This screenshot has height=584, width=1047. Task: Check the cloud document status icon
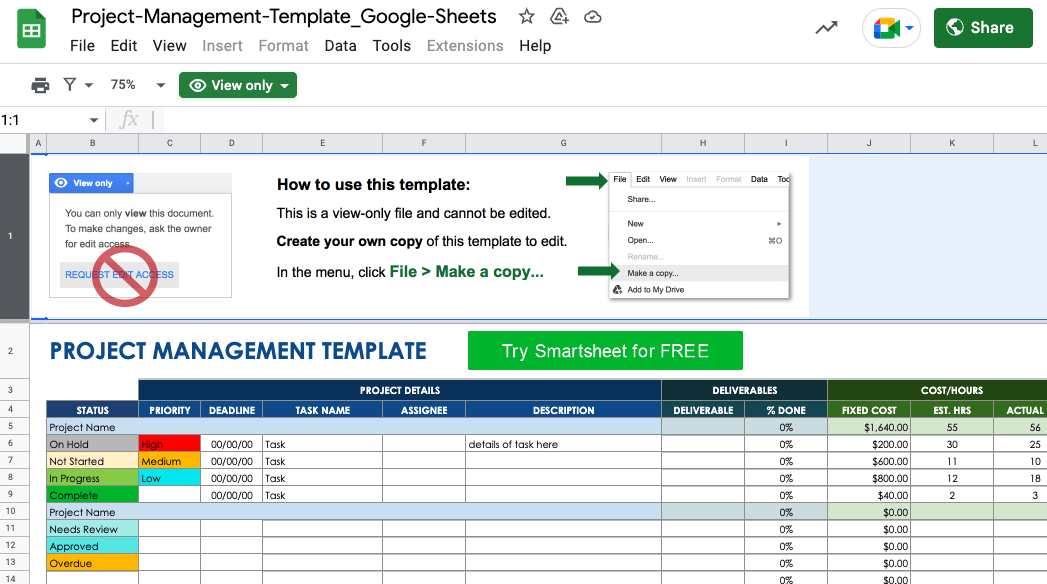(593, 17)
